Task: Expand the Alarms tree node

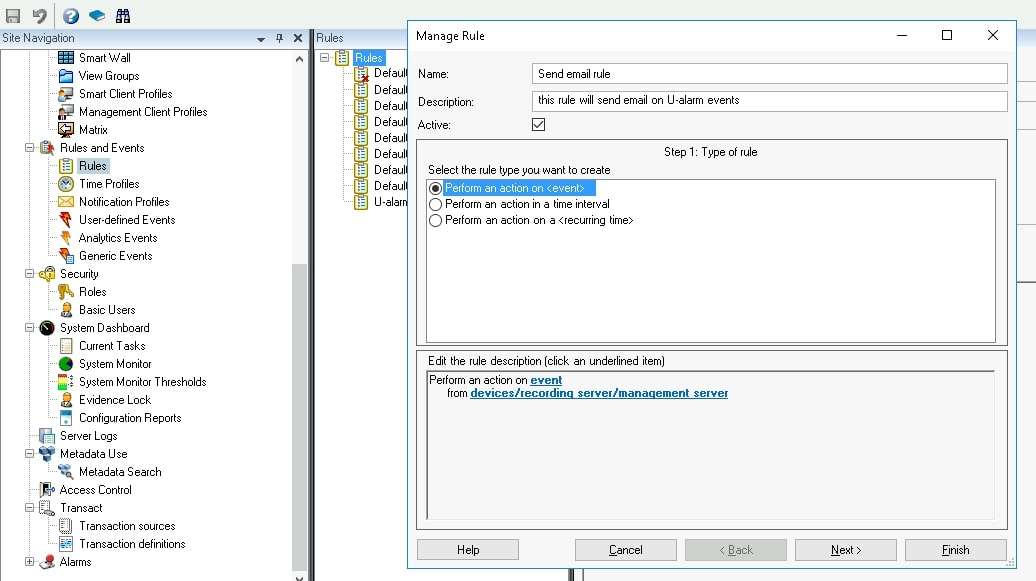Action: 30,562
